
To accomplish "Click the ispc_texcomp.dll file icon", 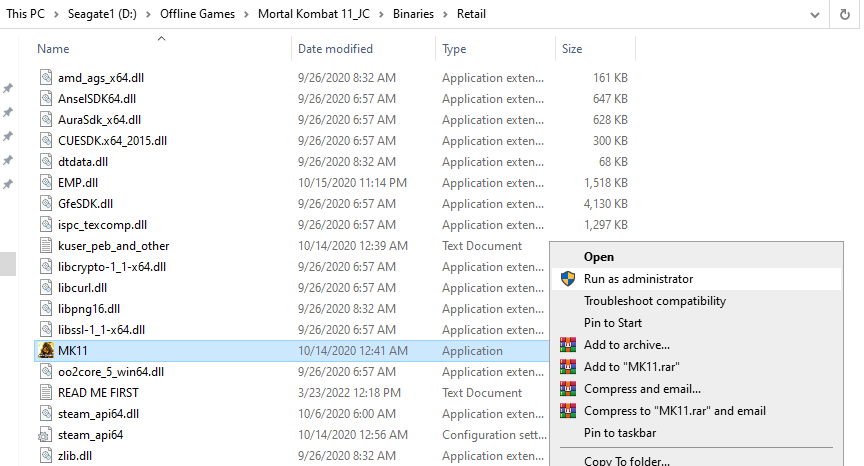I will (x=46, y=224).
